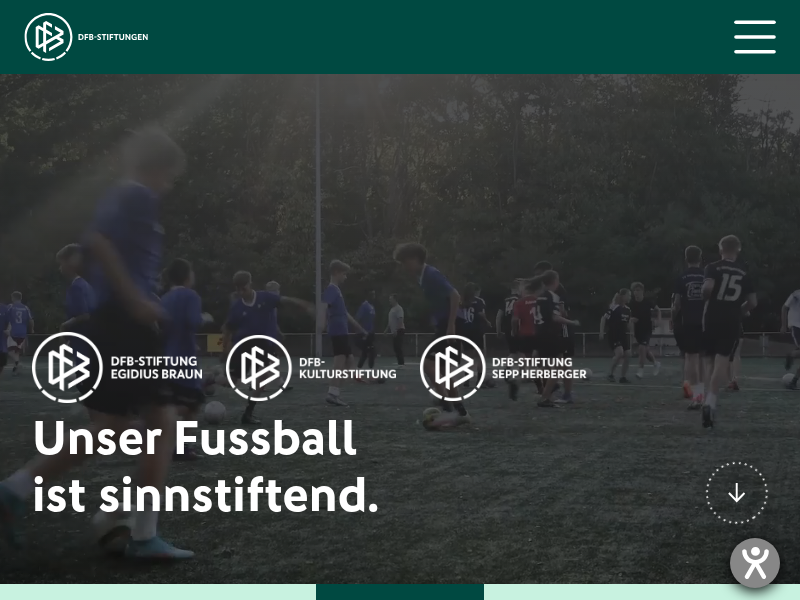Select the DFB-Kulturstiftung emblem icon
Viewport: 800px width, 600px height.
point(259,368)
